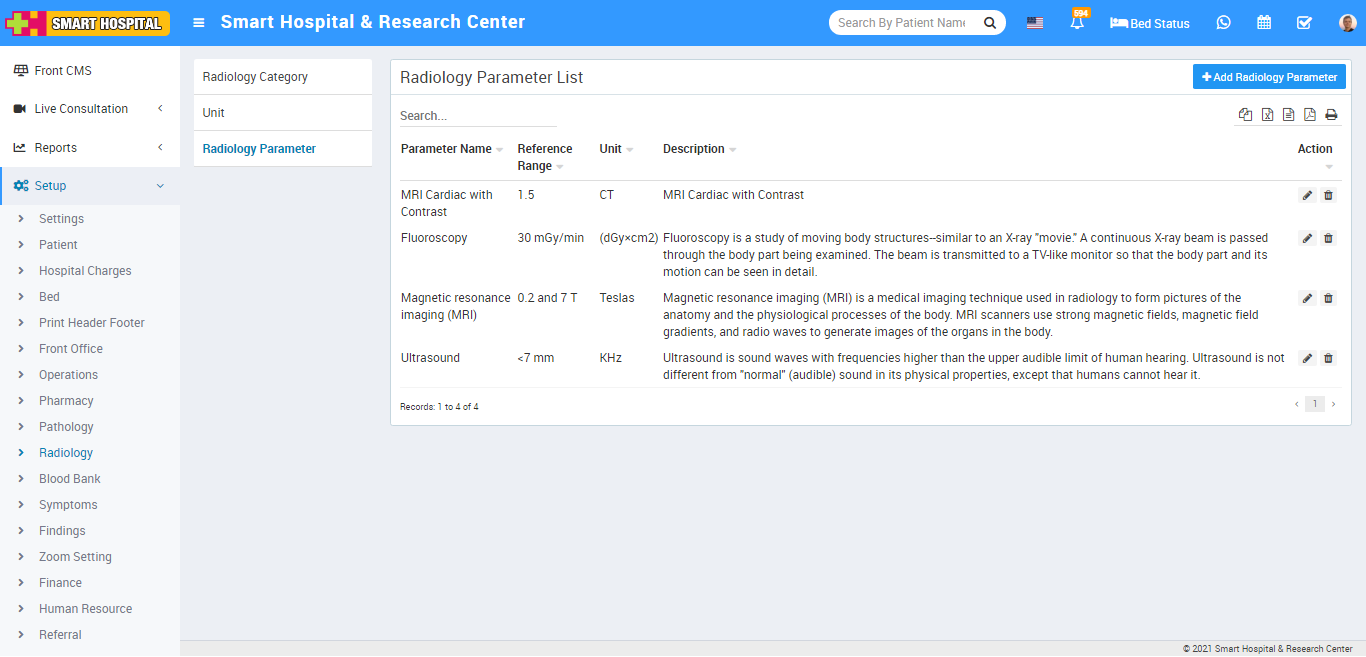This screenshot has width=1366, height=657.
Task: Open language selector US flag
Action: (x=1035, y=23)
